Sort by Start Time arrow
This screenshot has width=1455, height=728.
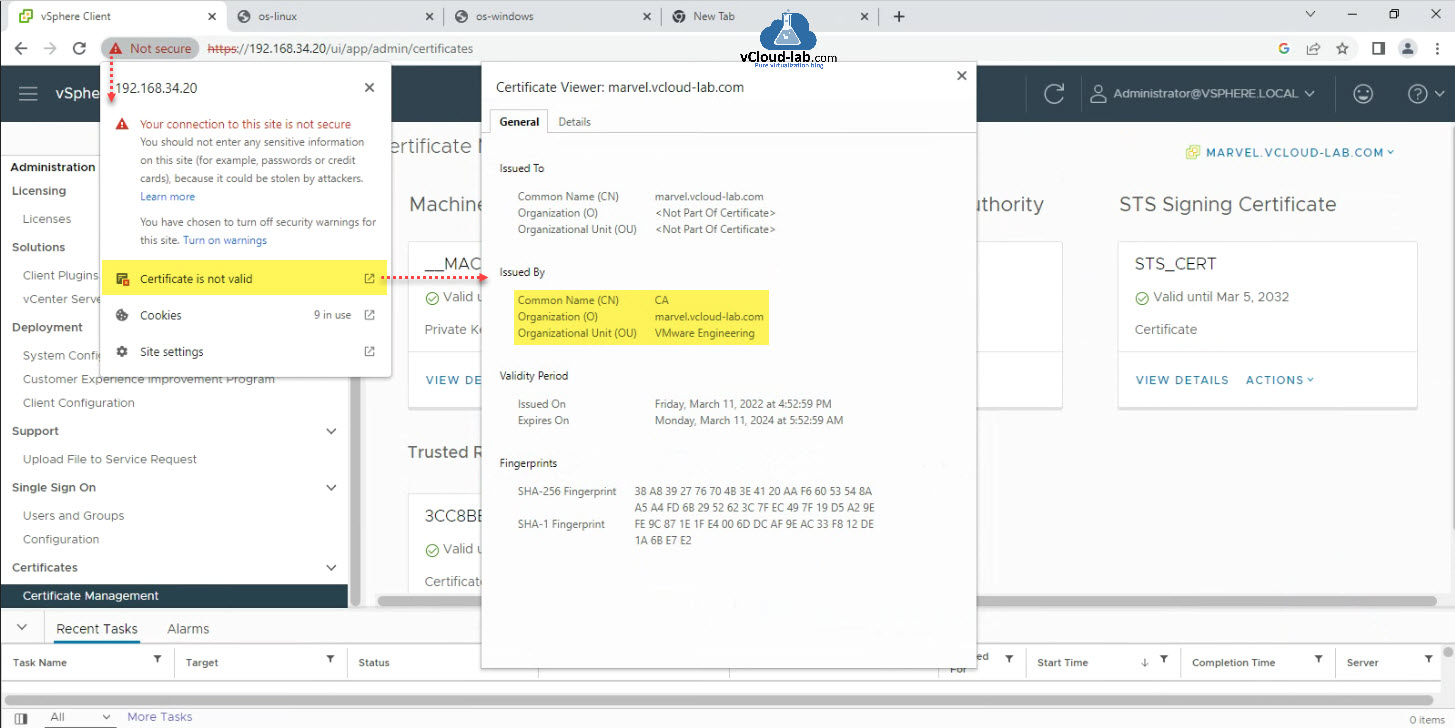pyautogui.click(x=1144, y=662)
